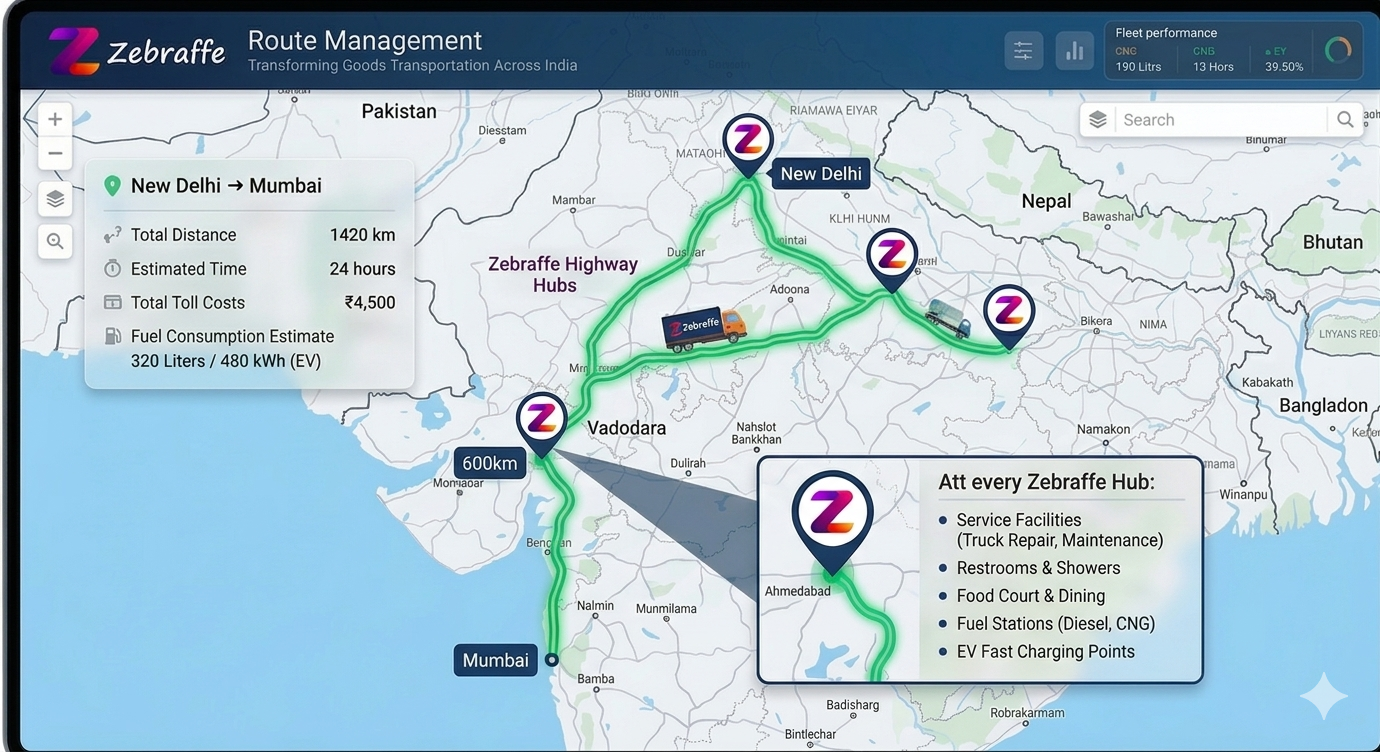Zoom in with the plus button
Image resolution: width=1380 pixels, height=752 pixels.
55,119
